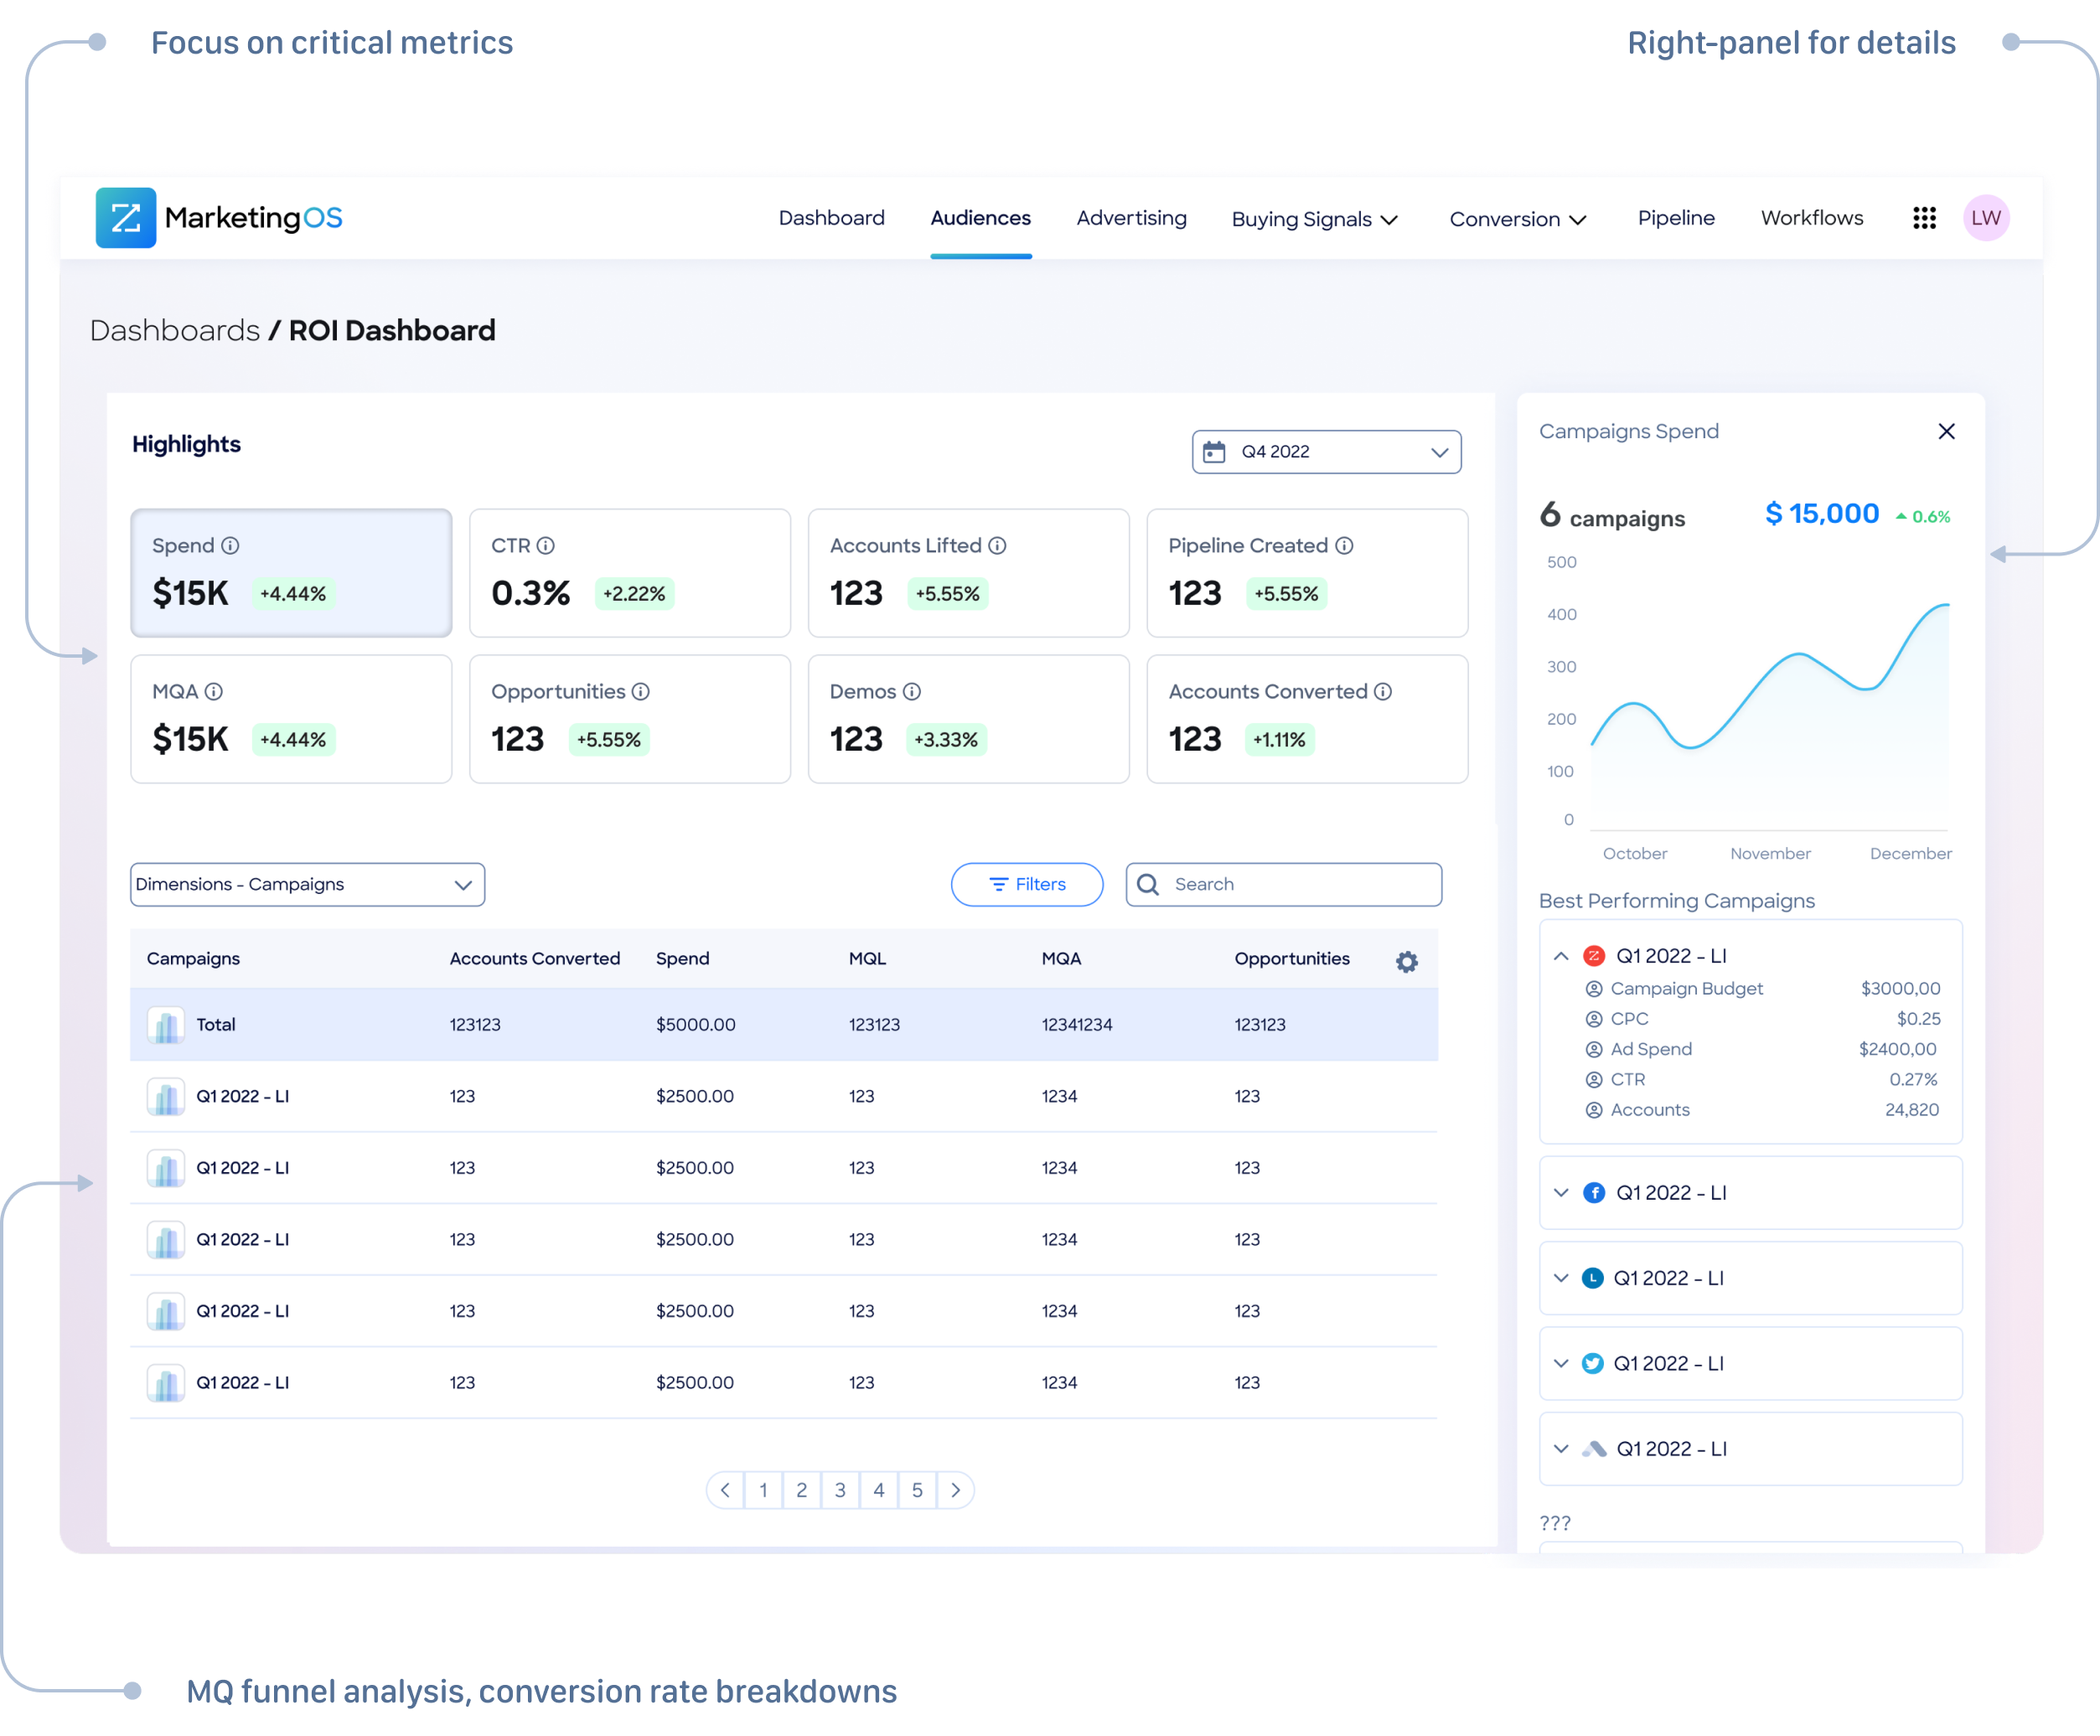This screenshot has width=2100, height=1736.
Task: Open the Q4 2022 date dropdown
Action: [x=1326, y=452]
